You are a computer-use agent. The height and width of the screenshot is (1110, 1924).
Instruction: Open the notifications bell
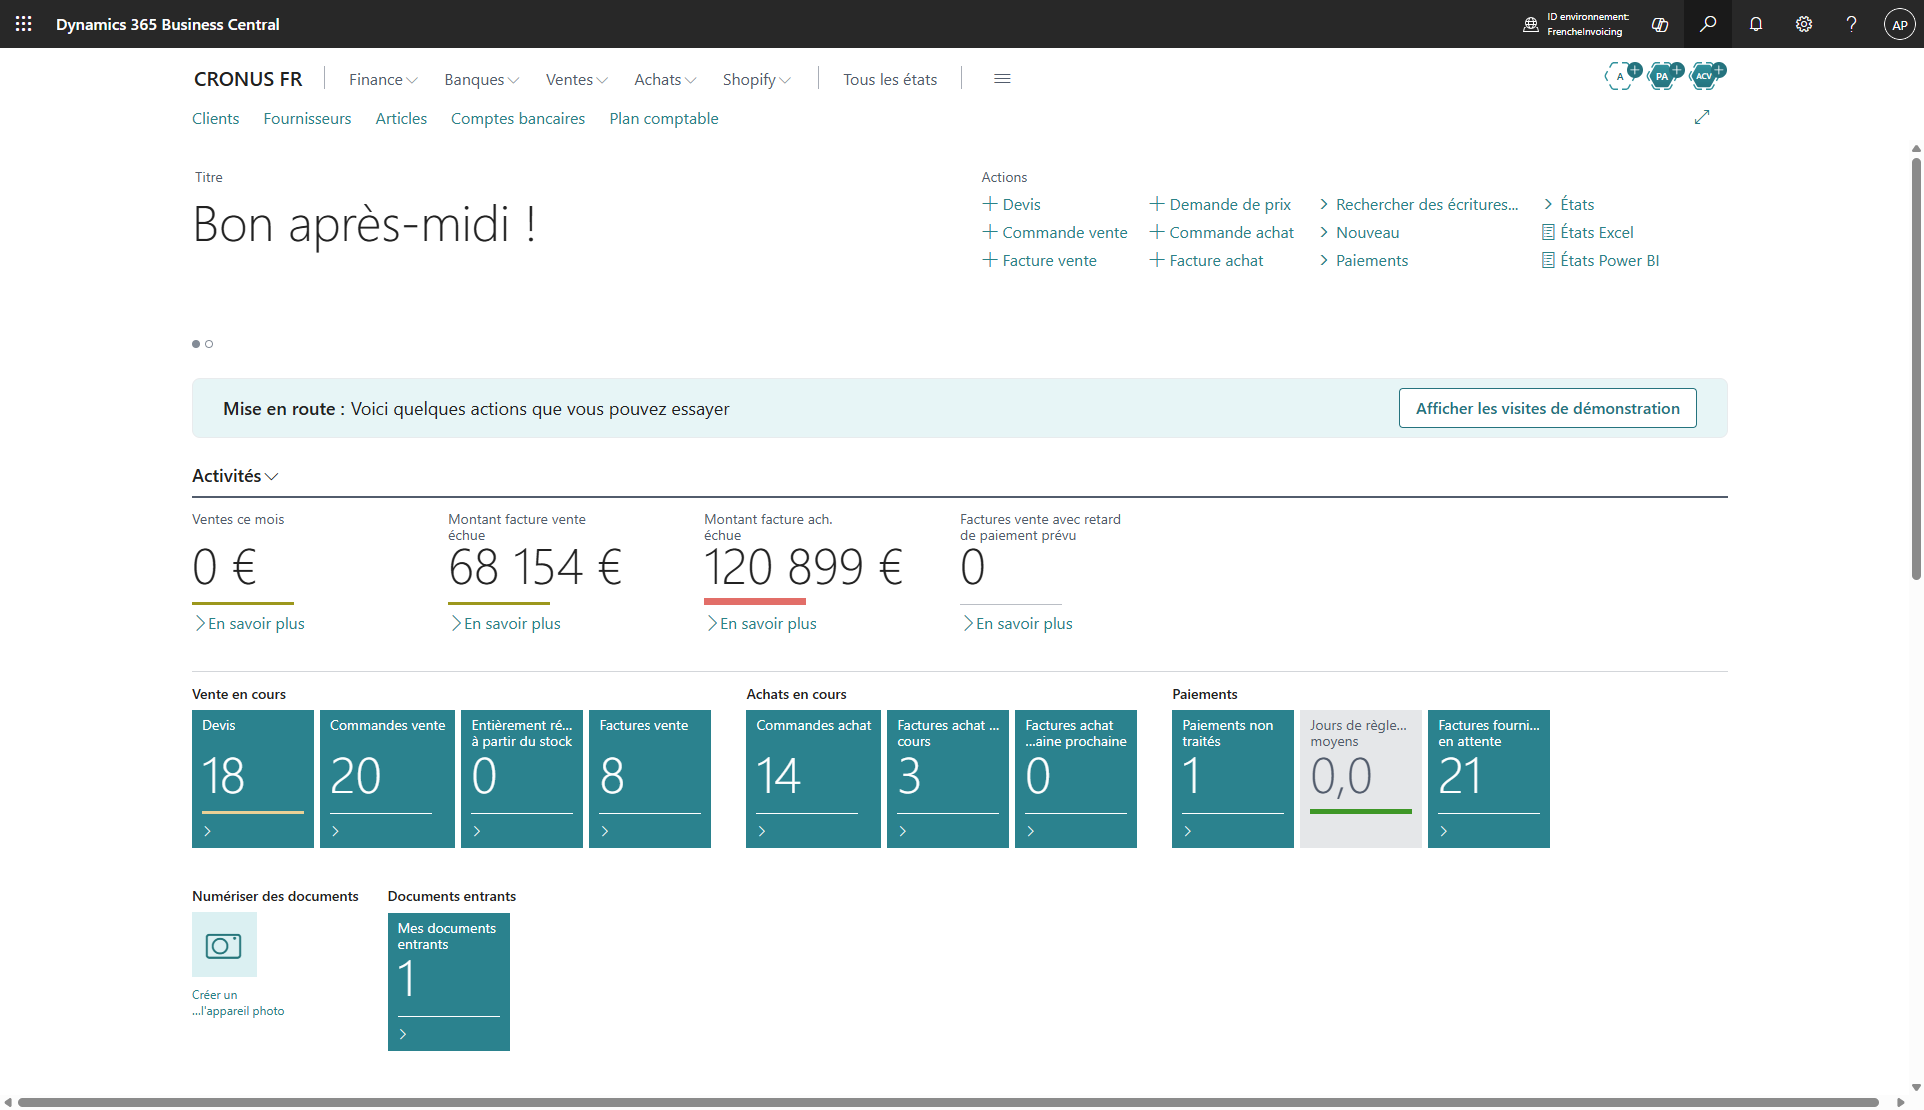(x=1756, y=24)
